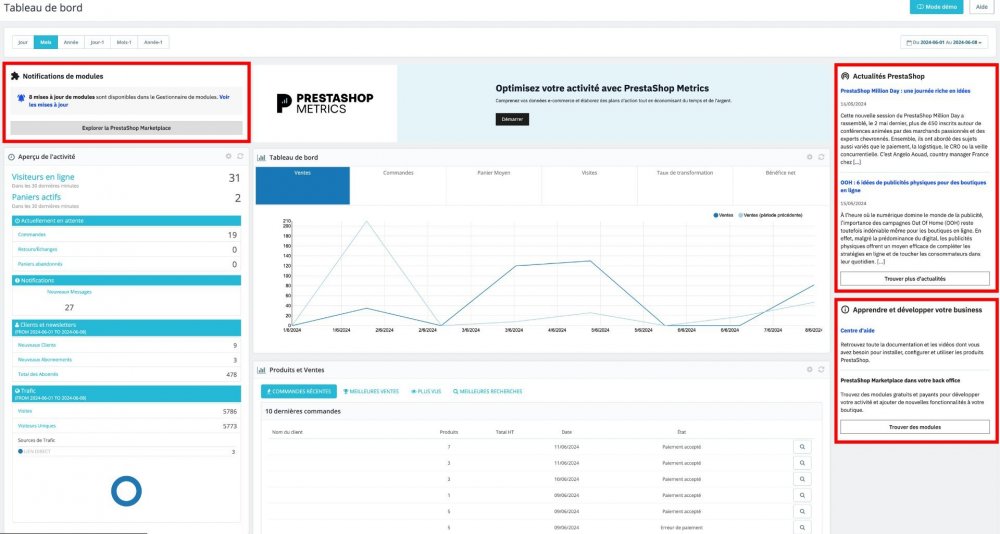
Task: Open the Meilleures ventes tab
Action: click(371, 391)
